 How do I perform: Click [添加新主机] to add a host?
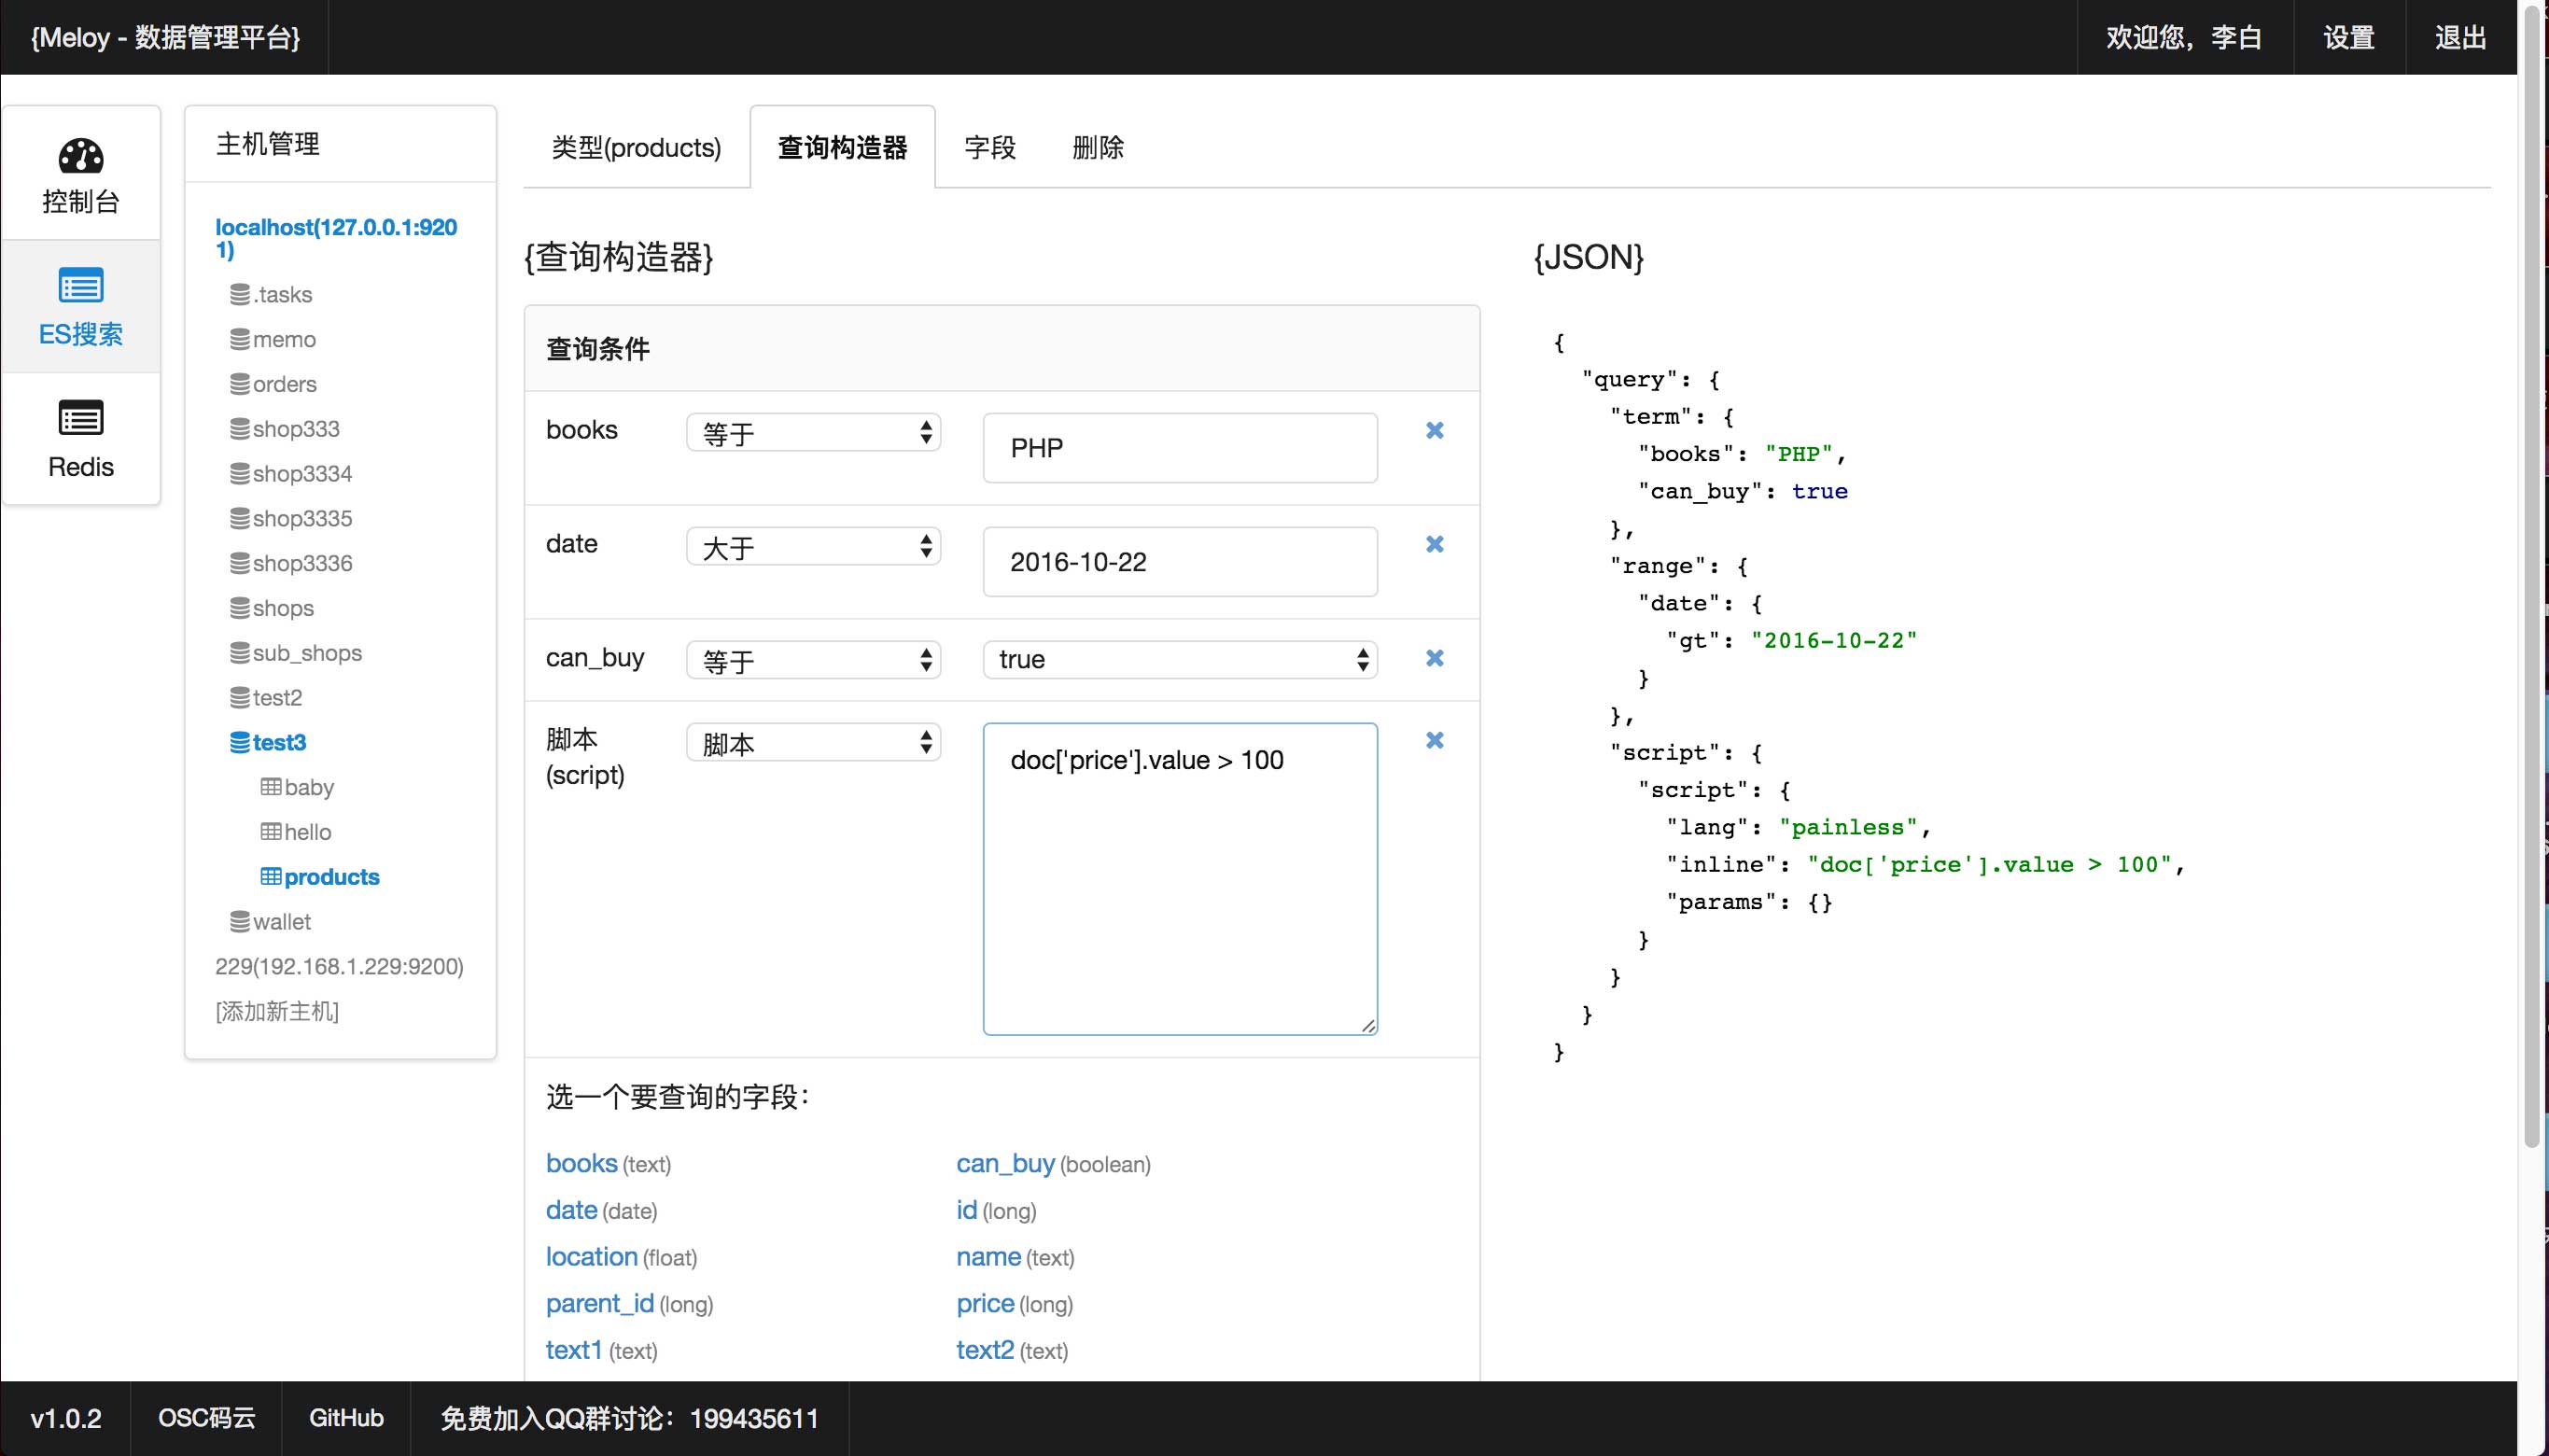277,1011
